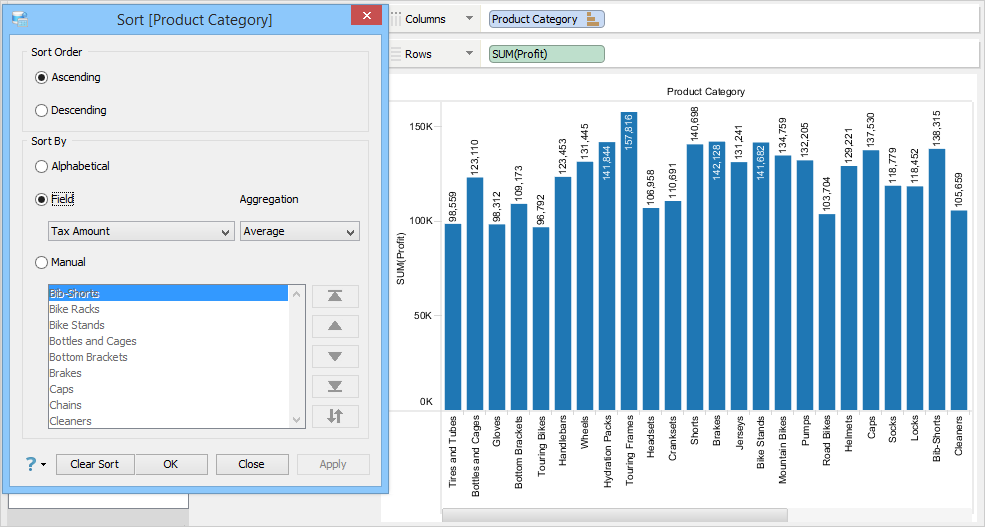The height and width of the screenshot is (527, 985).
Task: Expand the help dropdown arrow
Action: click(43, 465)
